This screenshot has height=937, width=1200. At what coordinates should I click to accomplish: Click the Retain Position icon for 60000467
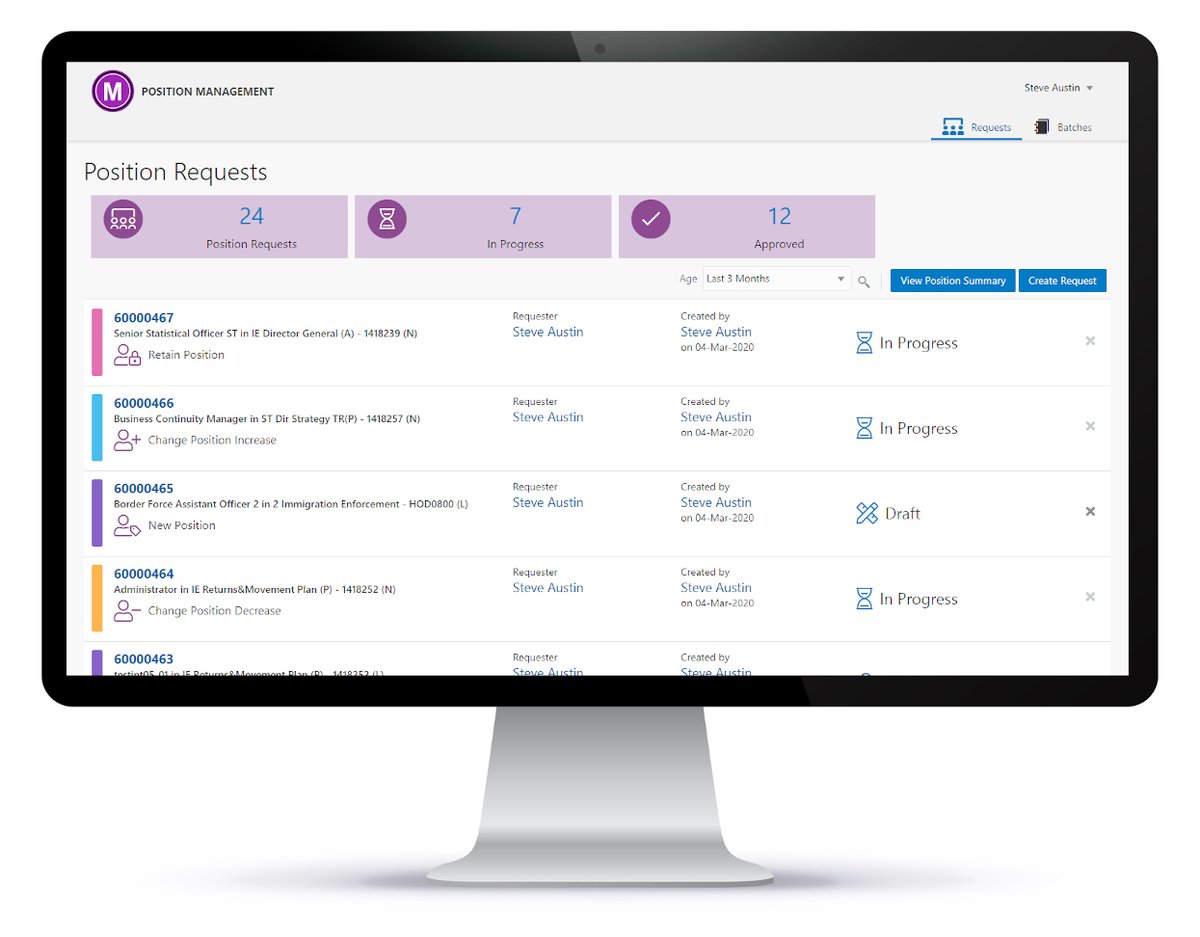point(127,355)
